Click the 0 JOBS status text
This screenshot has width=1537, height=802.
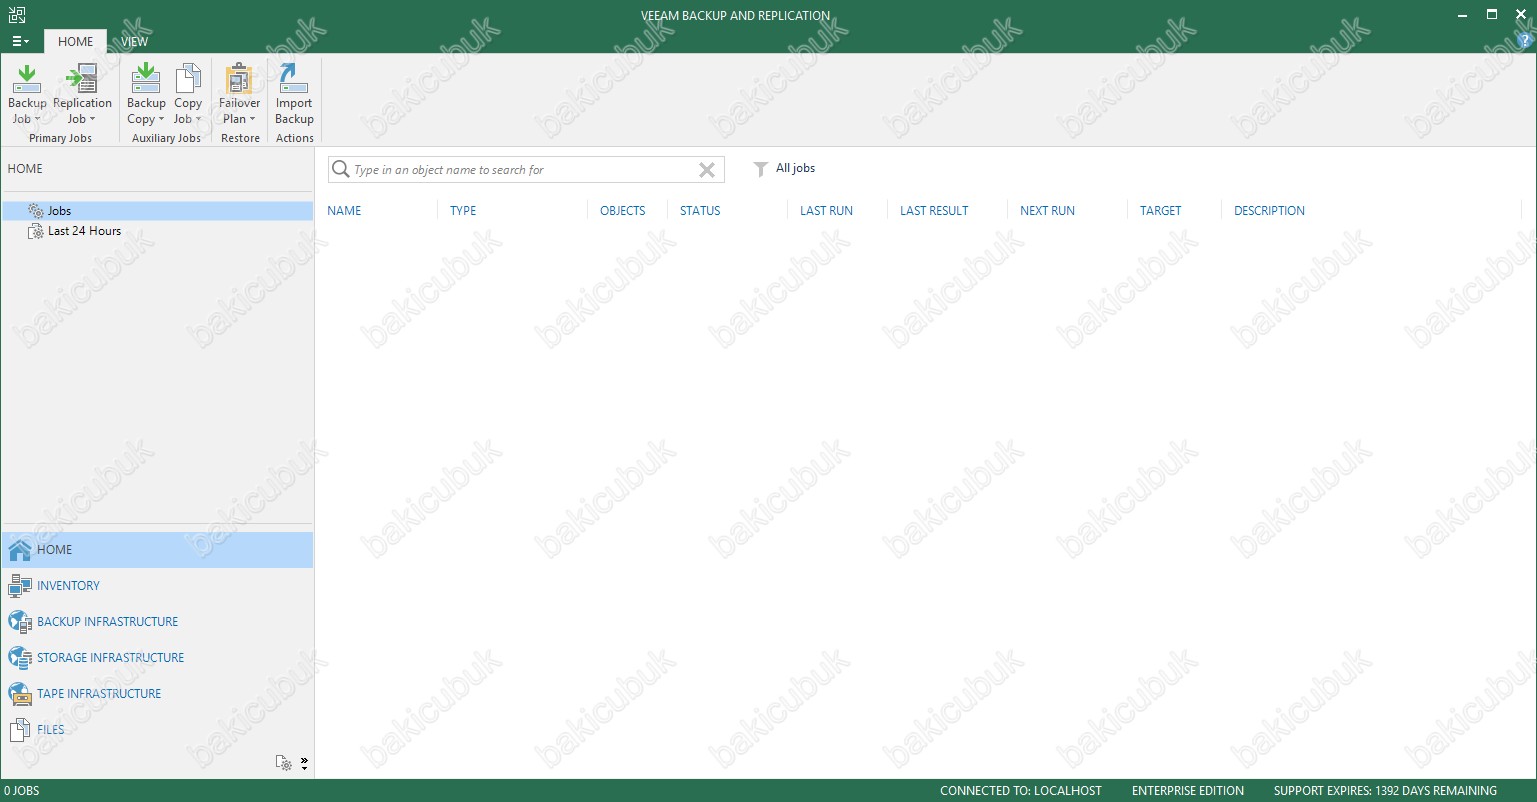click(x=22, y=791)
